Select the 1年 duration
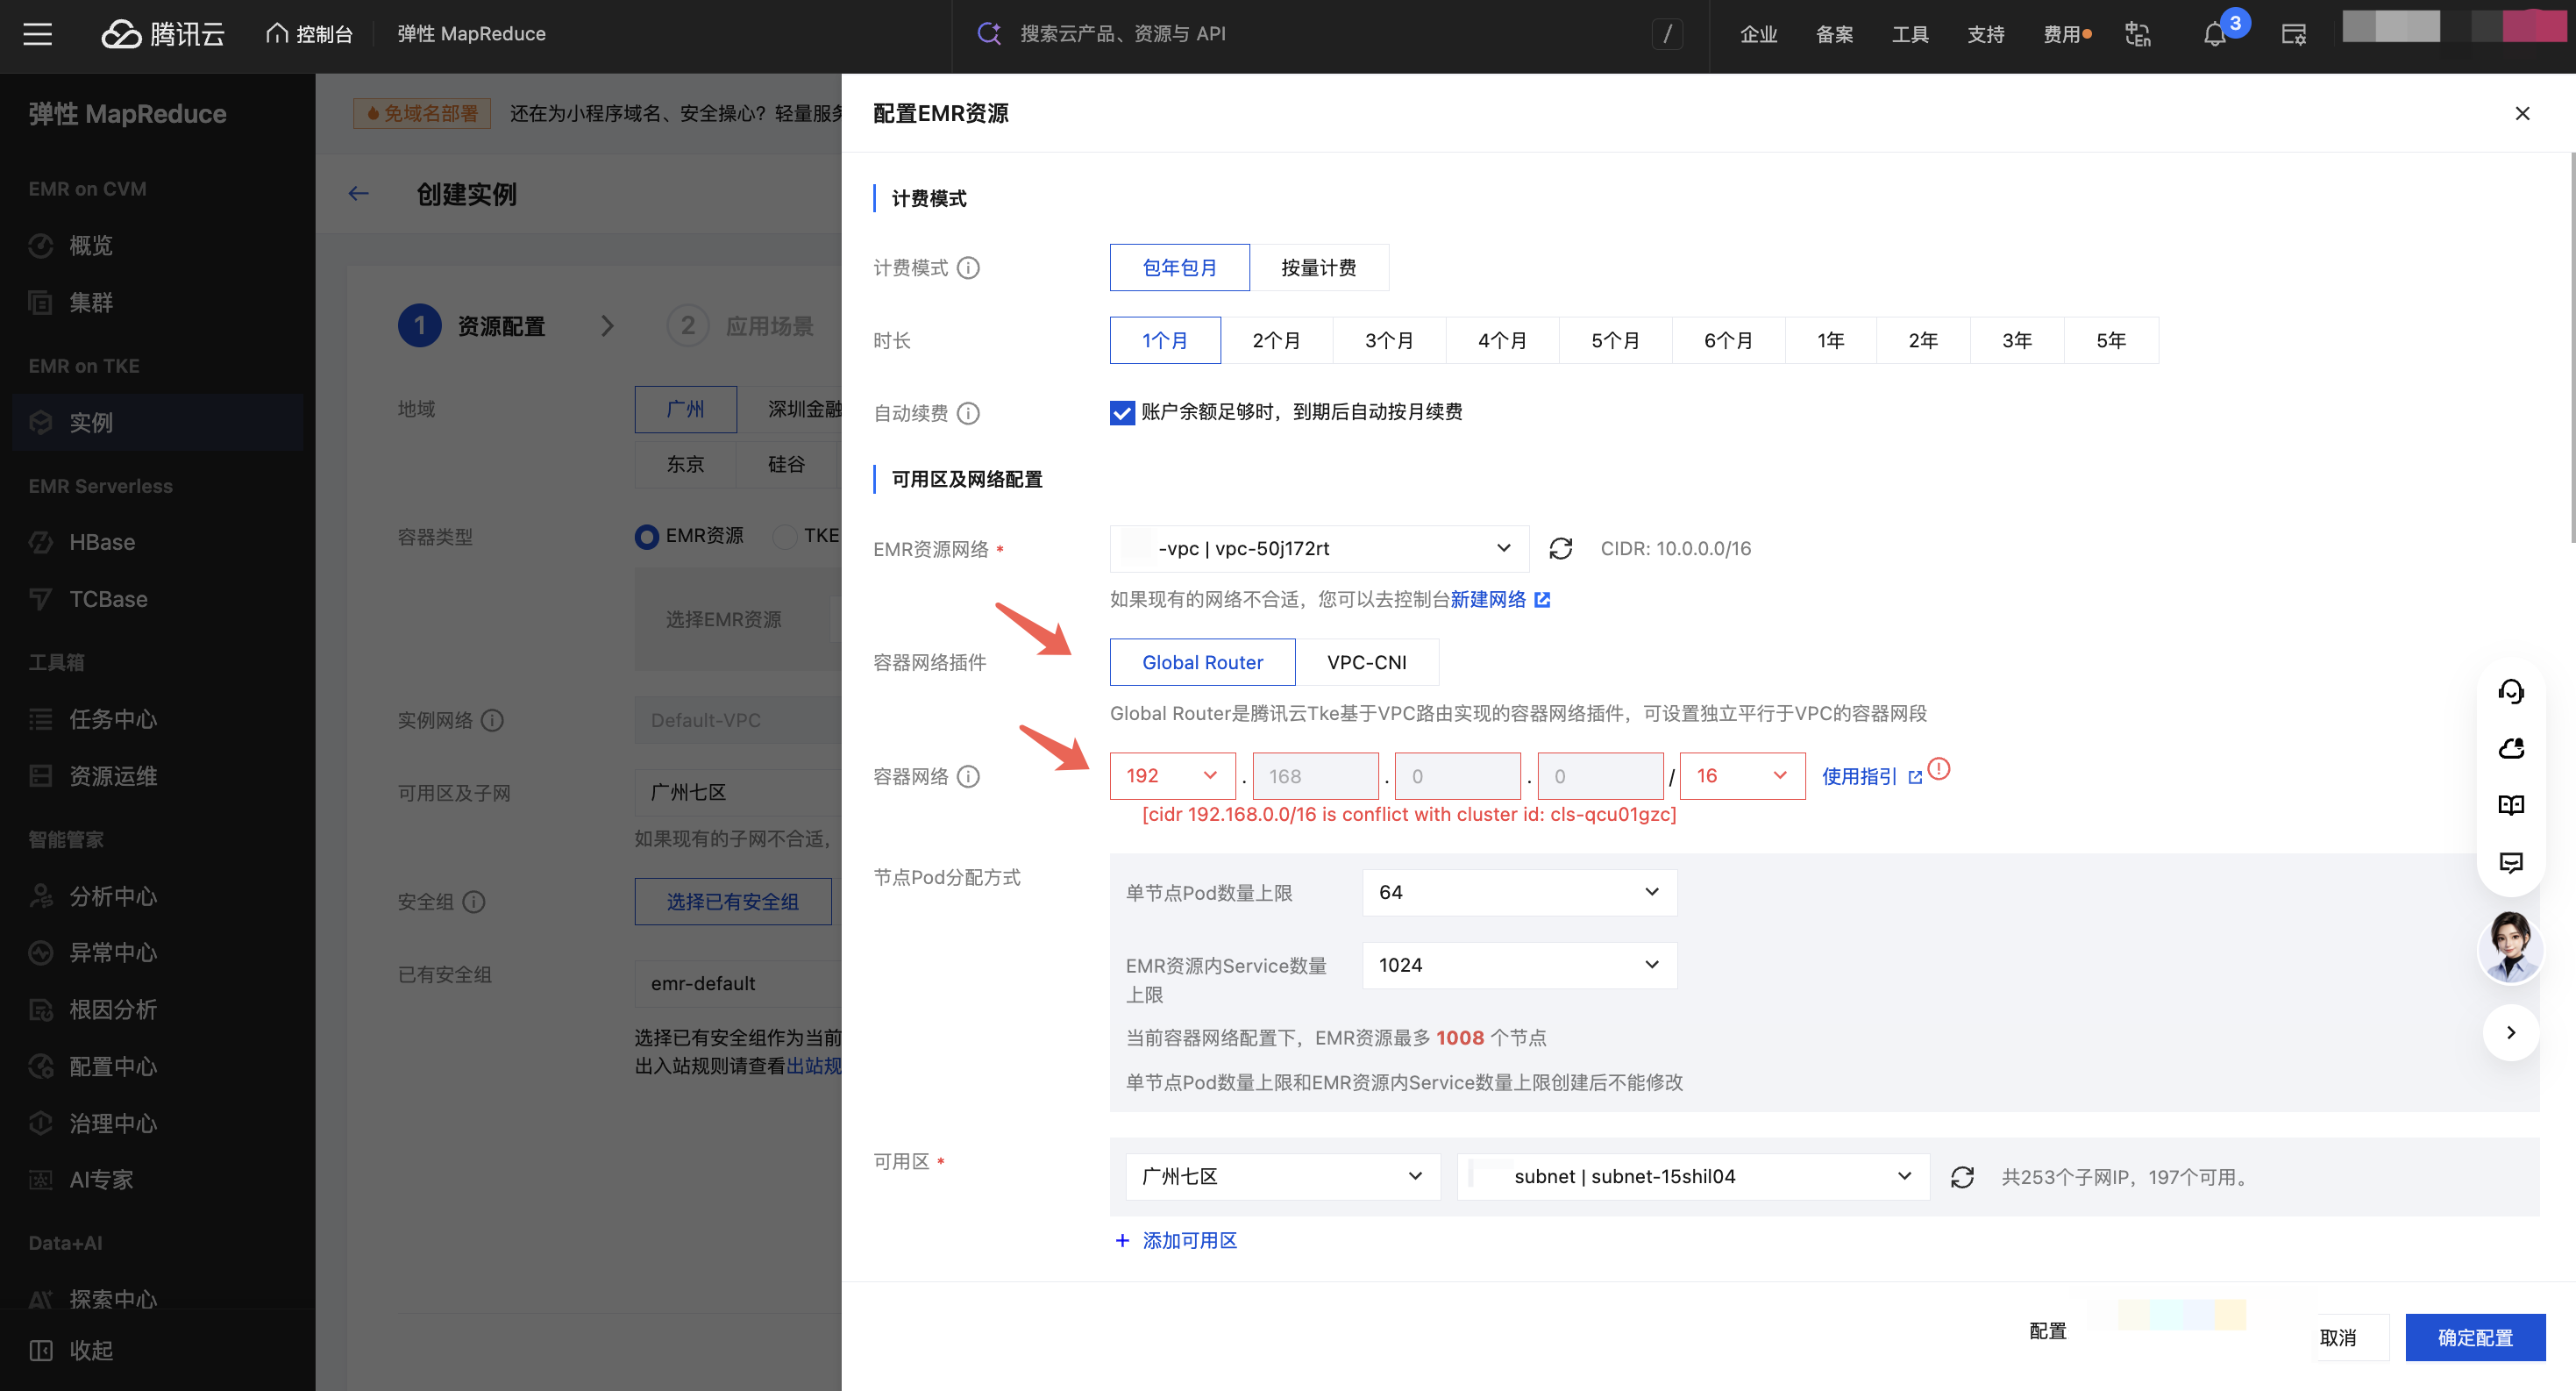 tap(1831, 341)
